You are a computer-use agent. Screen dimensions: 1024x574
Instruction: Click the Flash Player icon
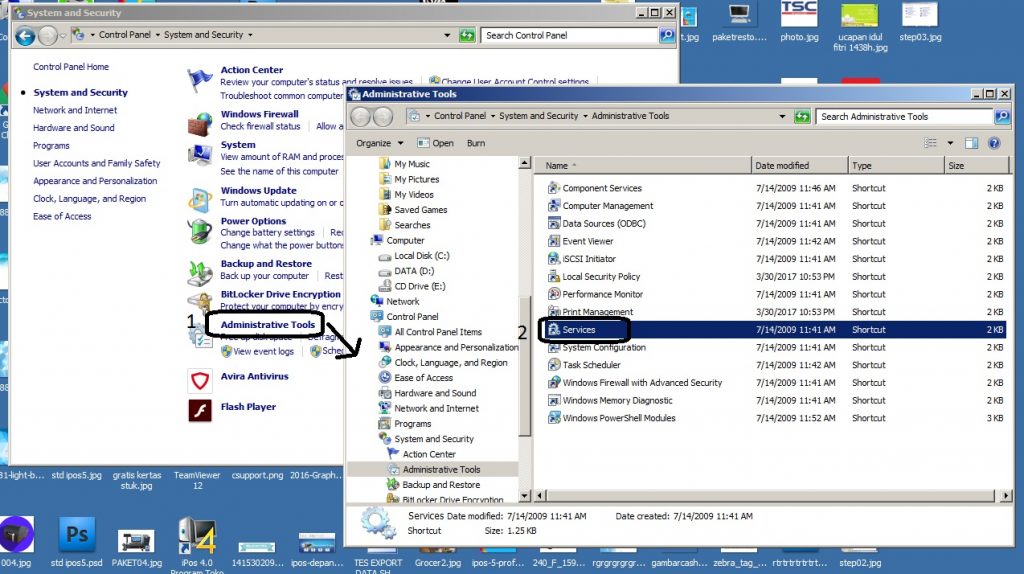[x=200, y=411]
